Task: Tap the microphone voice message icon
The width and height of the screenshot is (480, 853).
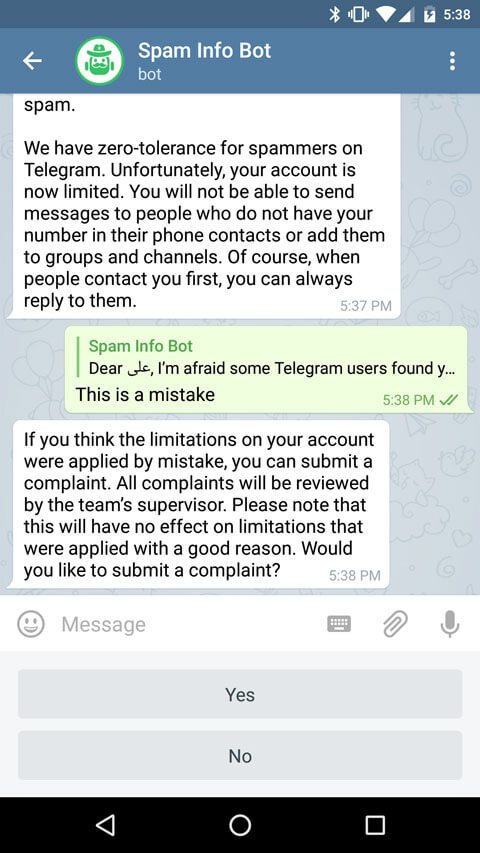Action: coord(450,624)
